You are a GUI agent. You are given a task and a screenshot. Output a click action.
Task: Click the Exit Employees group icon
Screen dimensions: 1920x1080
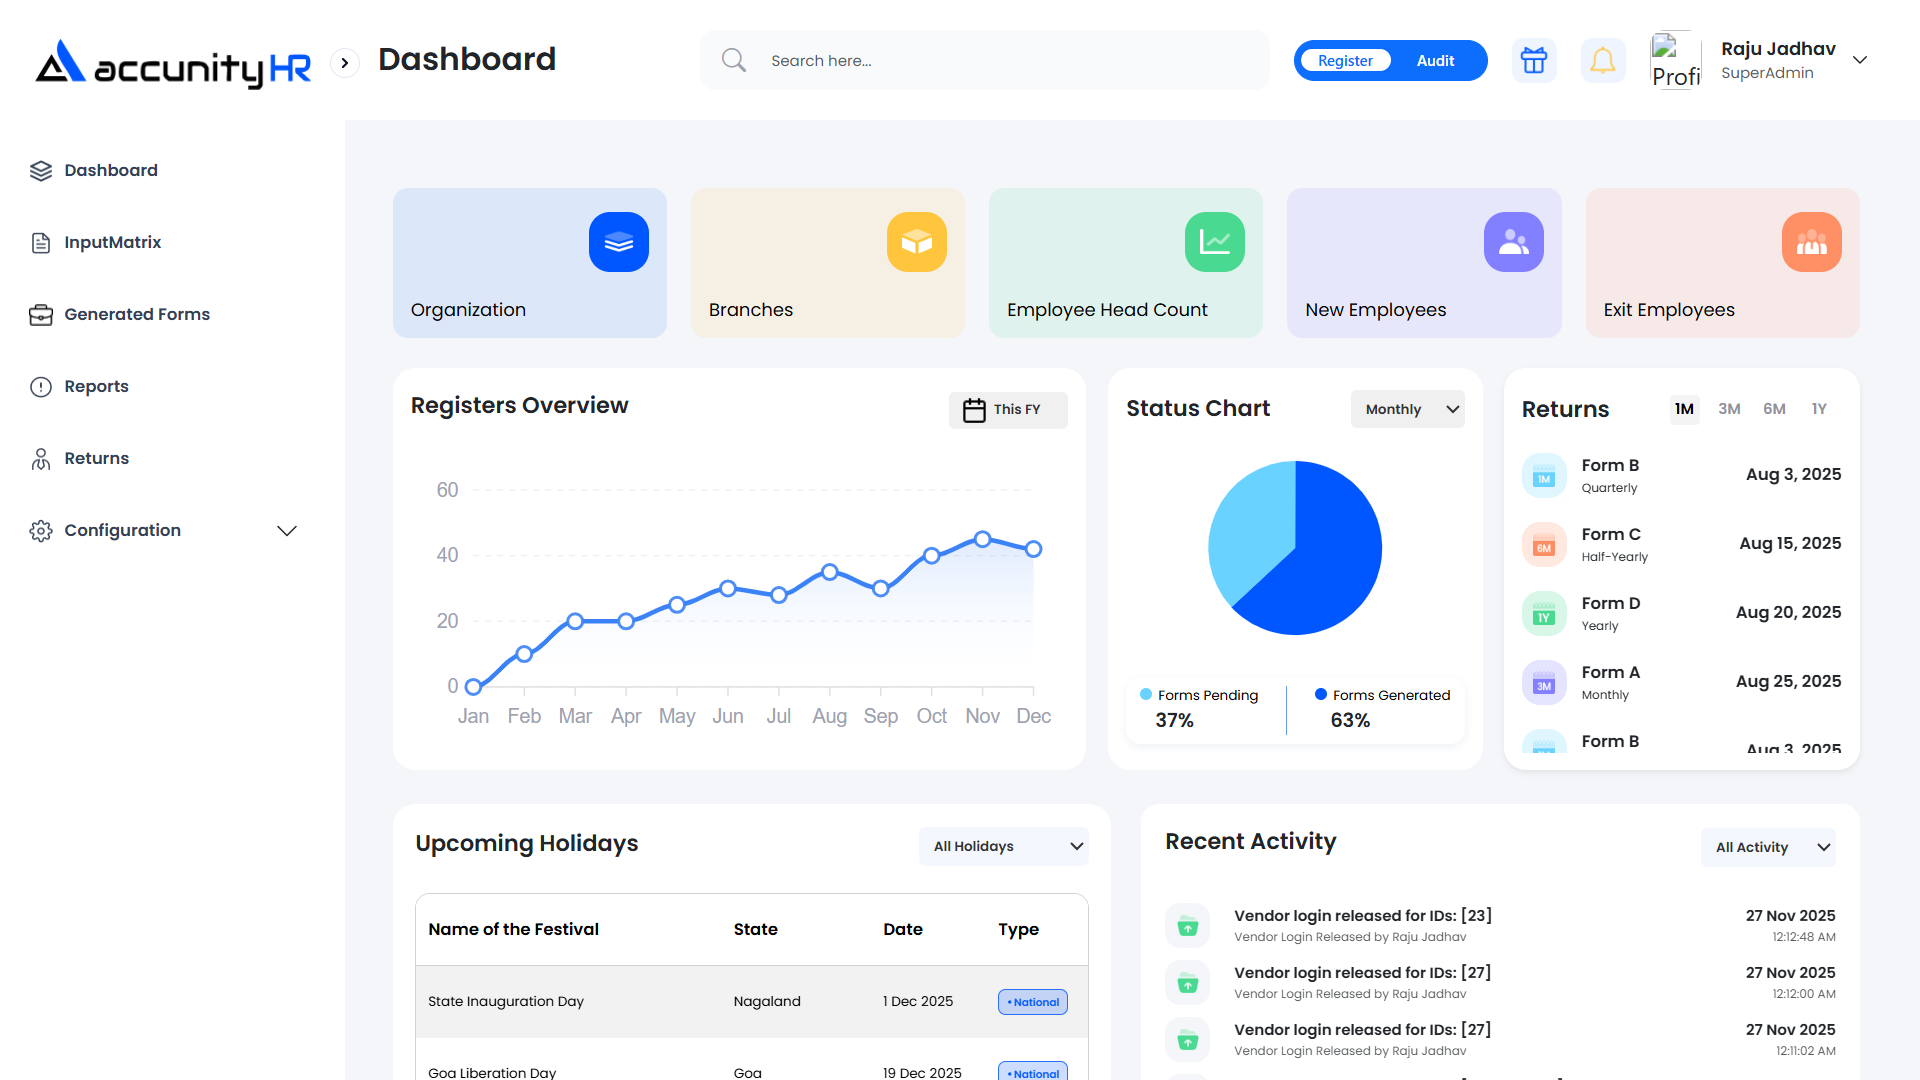1811,242
